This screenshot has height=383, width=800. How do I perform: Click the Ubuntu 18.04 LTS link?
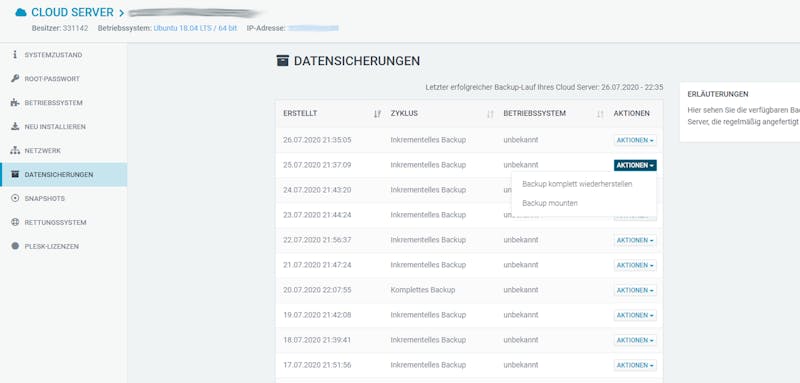(195, 29)
